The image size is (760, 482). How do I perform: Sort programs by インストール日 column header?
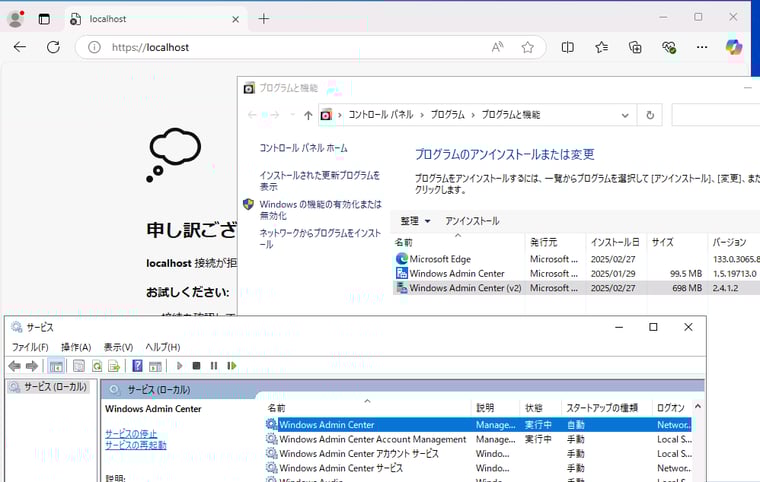click(x=616, y=242)
